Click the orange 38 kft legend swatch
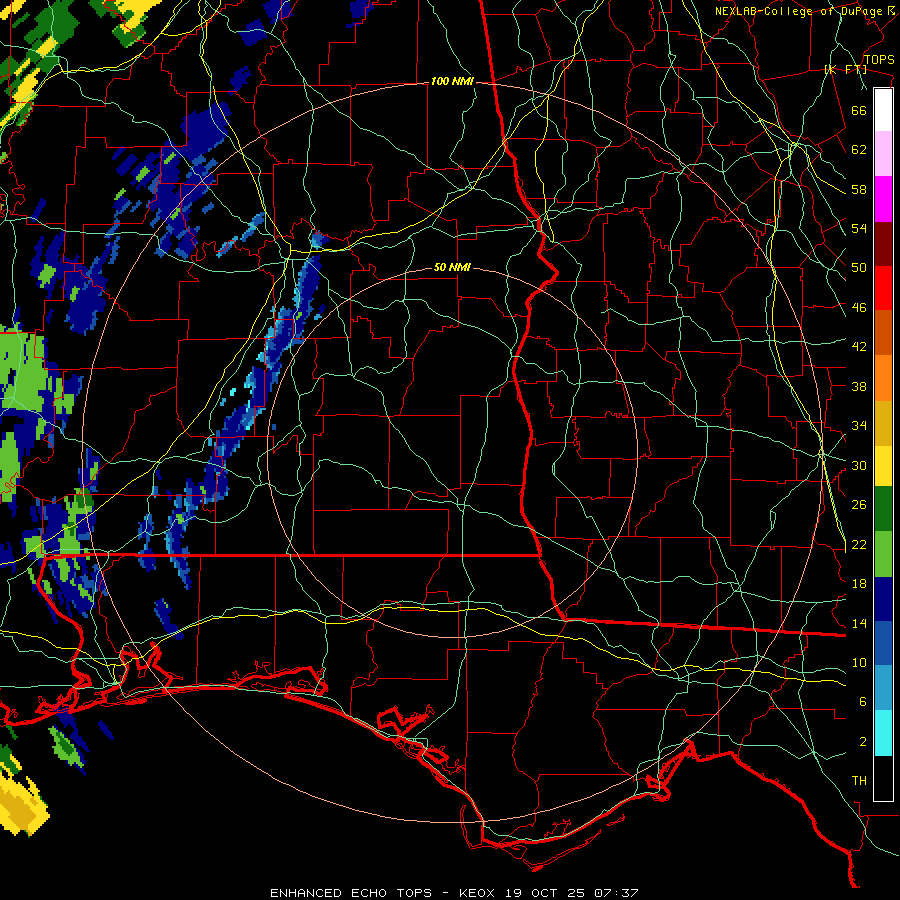Image resolution: width=900 pixels, height=900 pixels. (883, 378)
